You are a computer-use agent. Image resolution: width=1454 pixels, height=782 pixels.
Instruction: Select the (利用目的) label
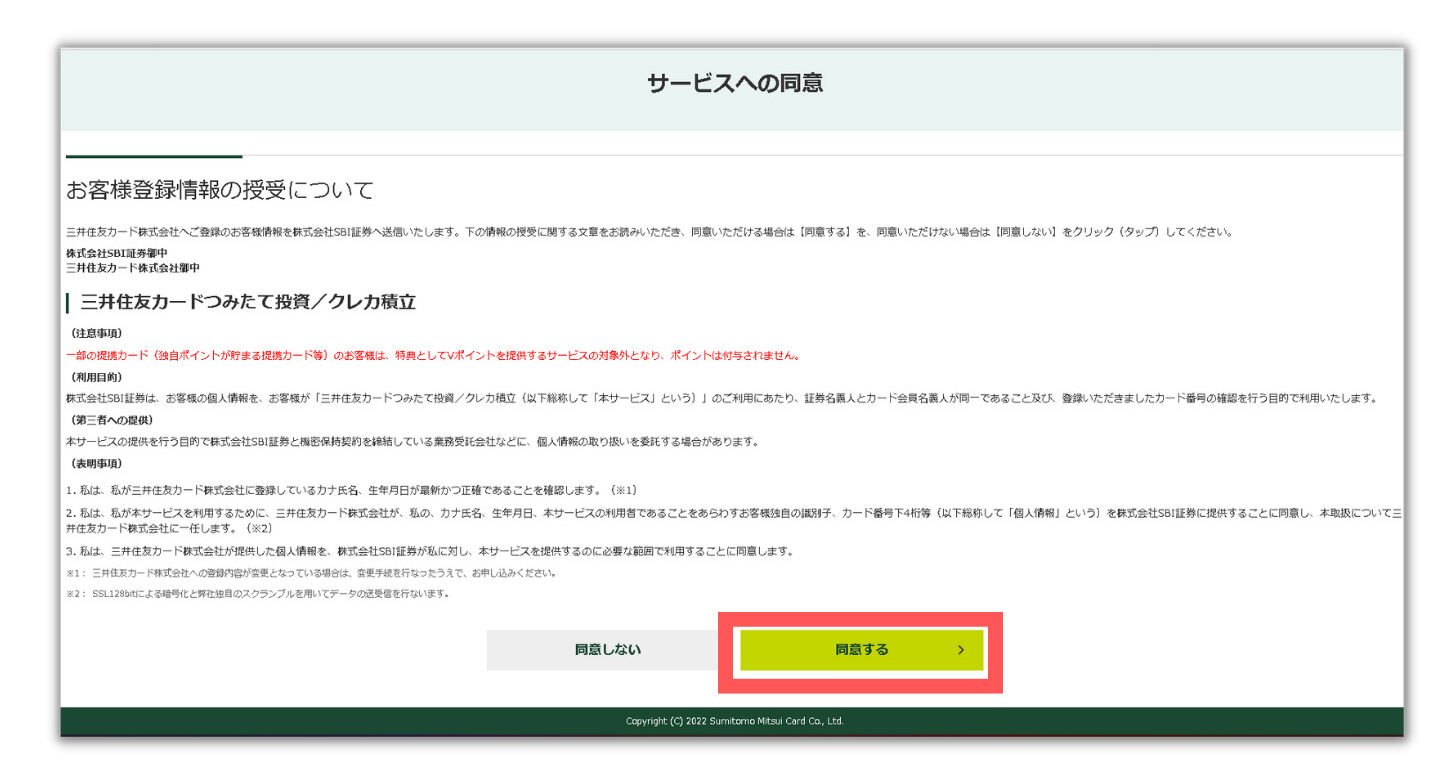(96, 377)
